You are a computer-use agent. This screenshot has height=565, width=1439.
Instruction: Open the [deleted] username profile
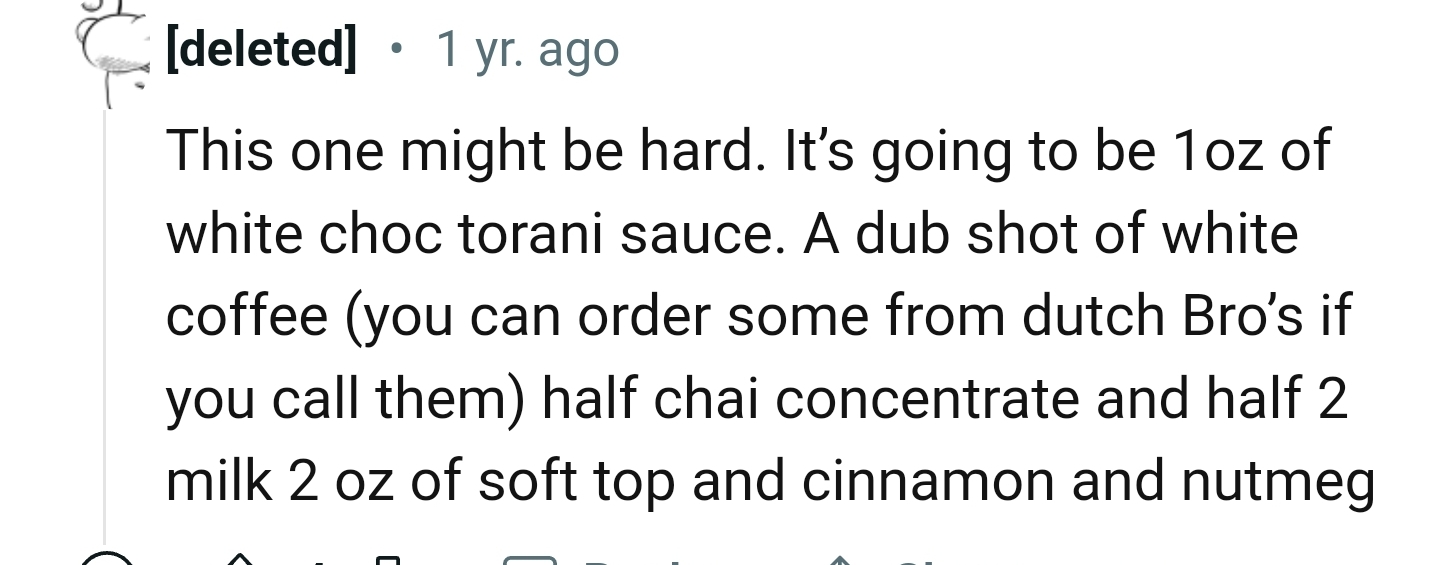(260, 50)
